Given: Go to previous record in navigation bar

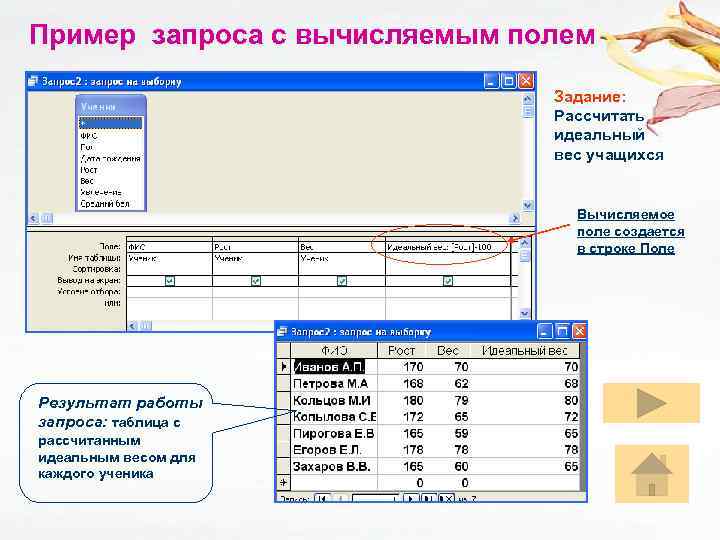Looking at the screenshot, I should coord(340,498).
